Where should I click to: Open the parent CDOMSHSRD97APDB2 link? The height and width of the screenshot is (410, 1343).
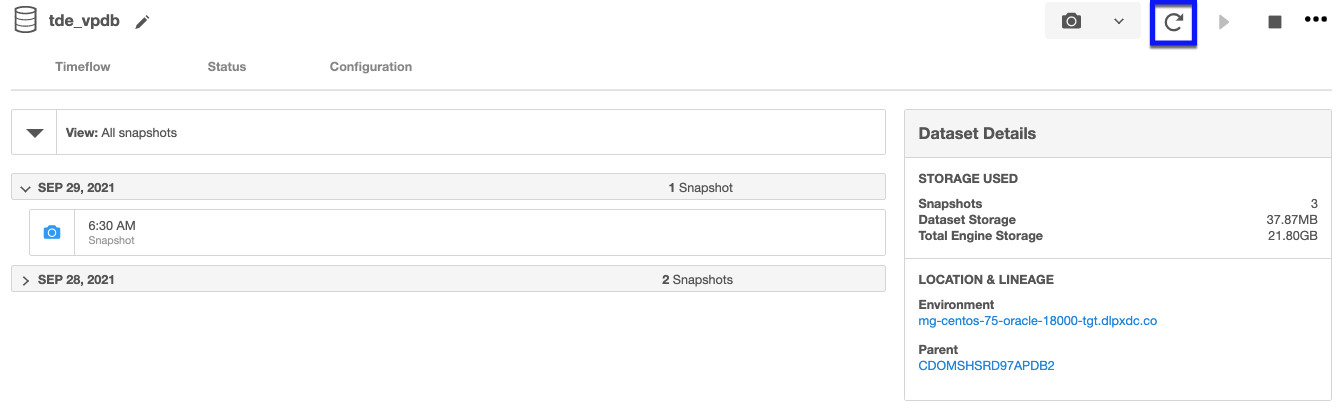click(986, 366)
